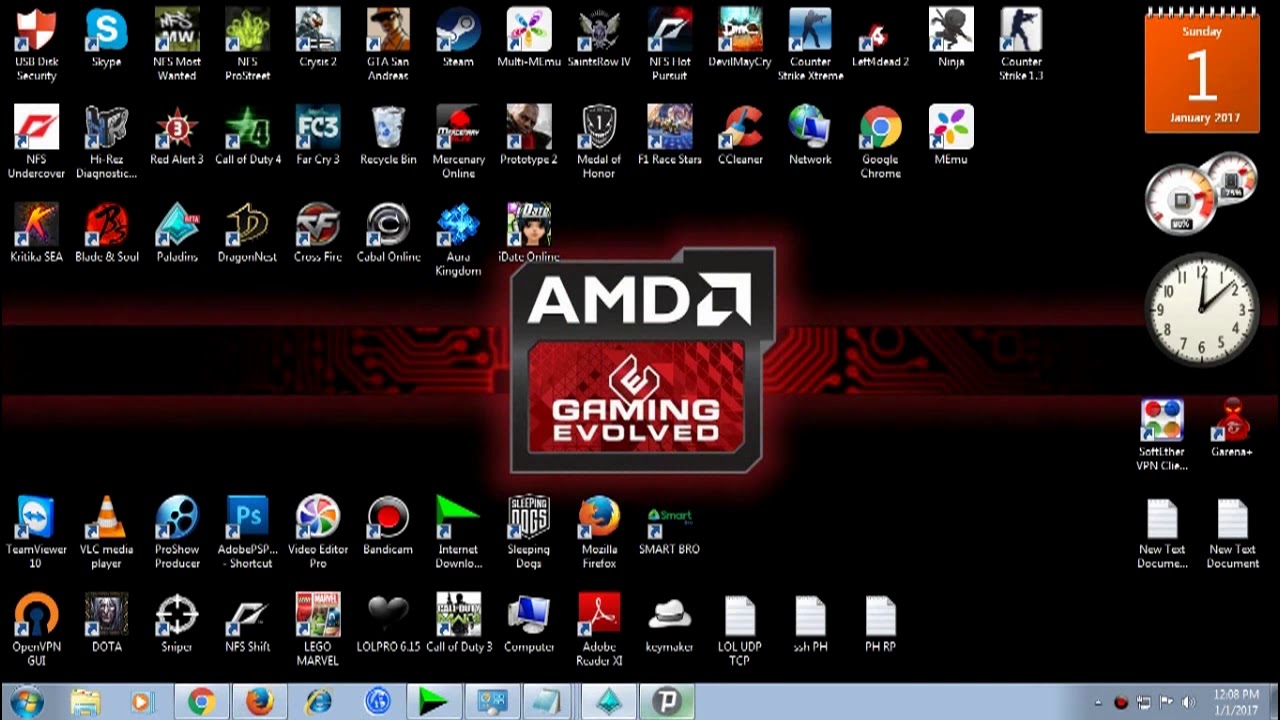Select the DOTA desktop icon
This screenshot has height=720, width=1280.
pyautogui.click(x=106, y=624)
